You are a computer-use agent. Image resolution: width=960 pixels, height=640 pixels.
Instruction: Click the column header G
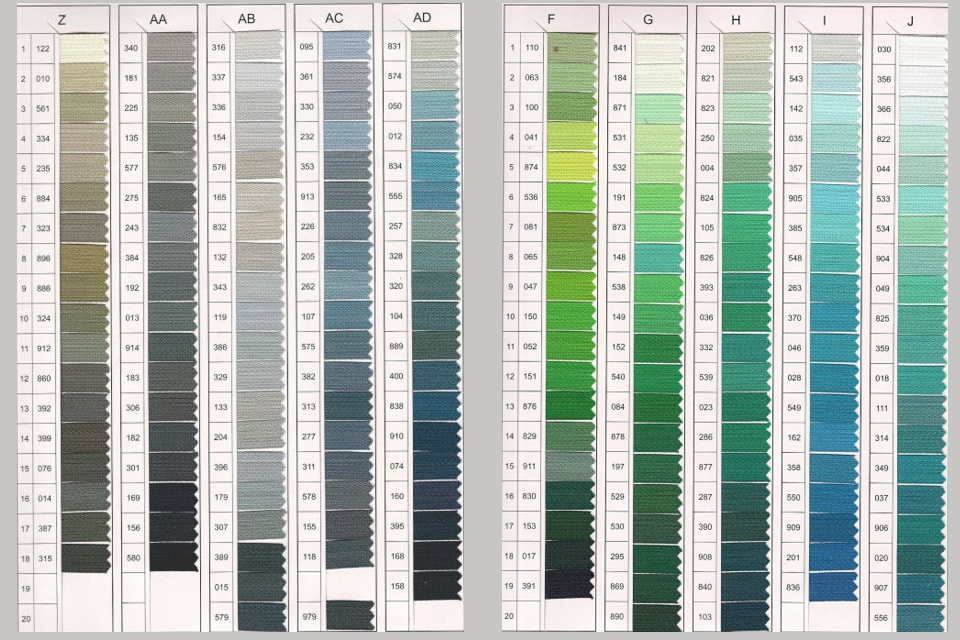(648, 20)
